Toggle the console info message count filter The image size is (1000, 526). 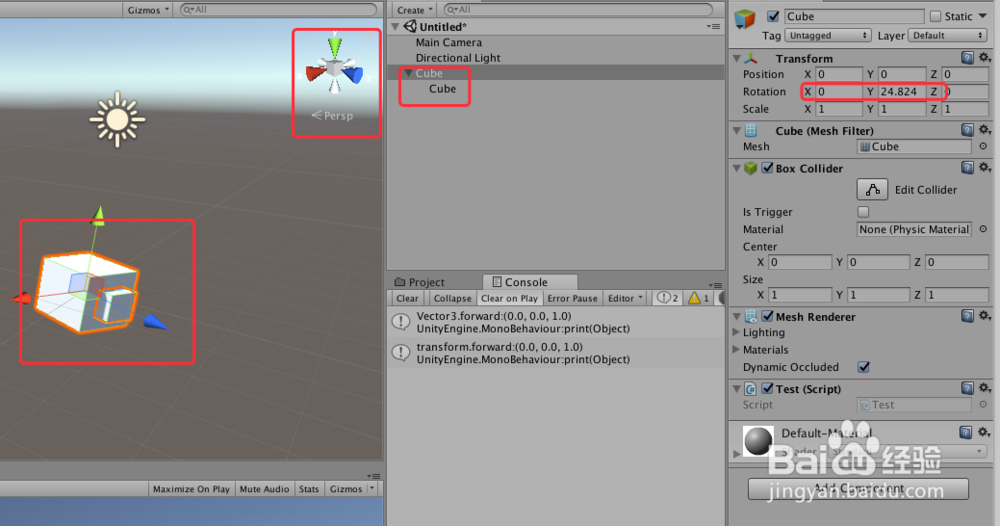[668, 298]
